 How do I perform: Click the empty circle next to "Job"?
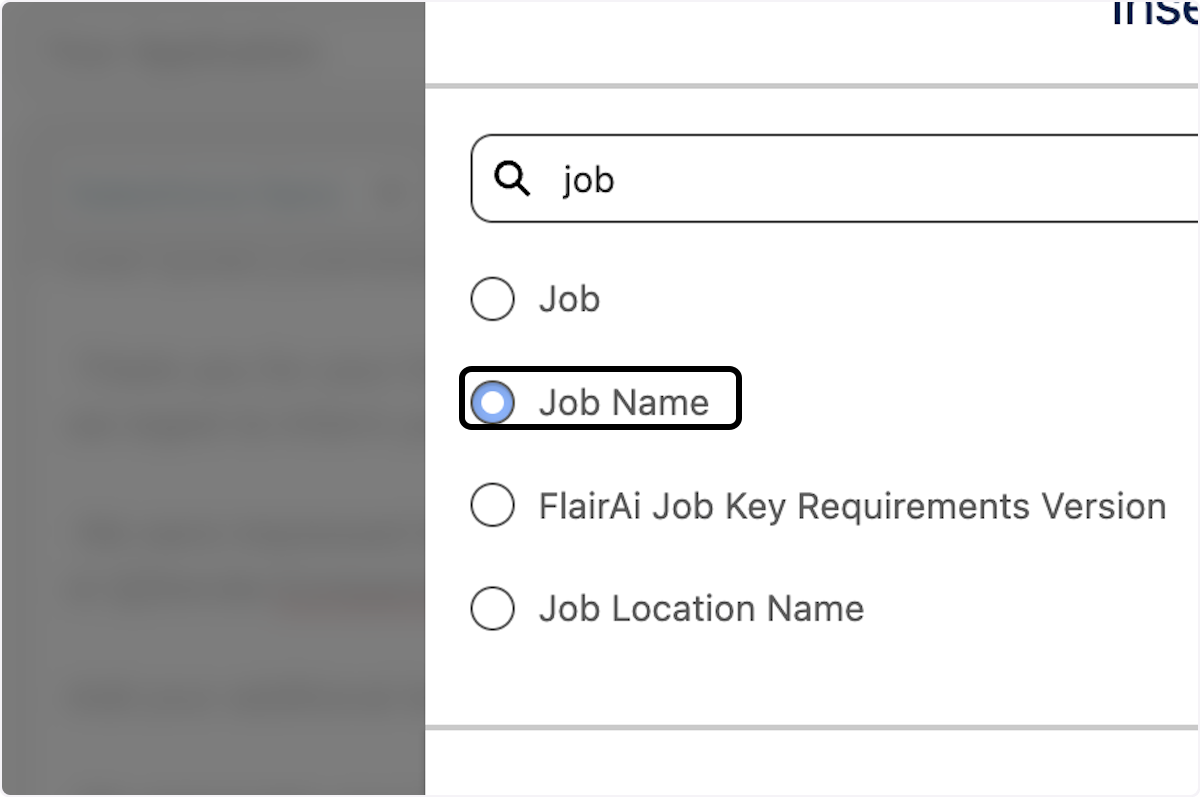point(492,298)
